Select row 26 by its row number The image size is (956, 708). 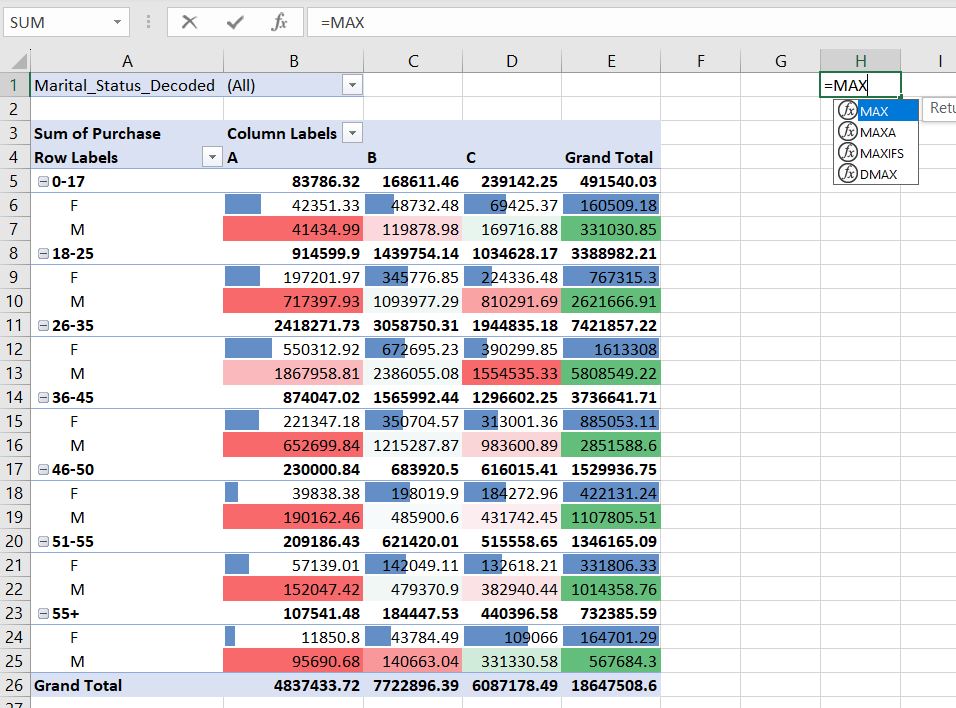[14, 686]
